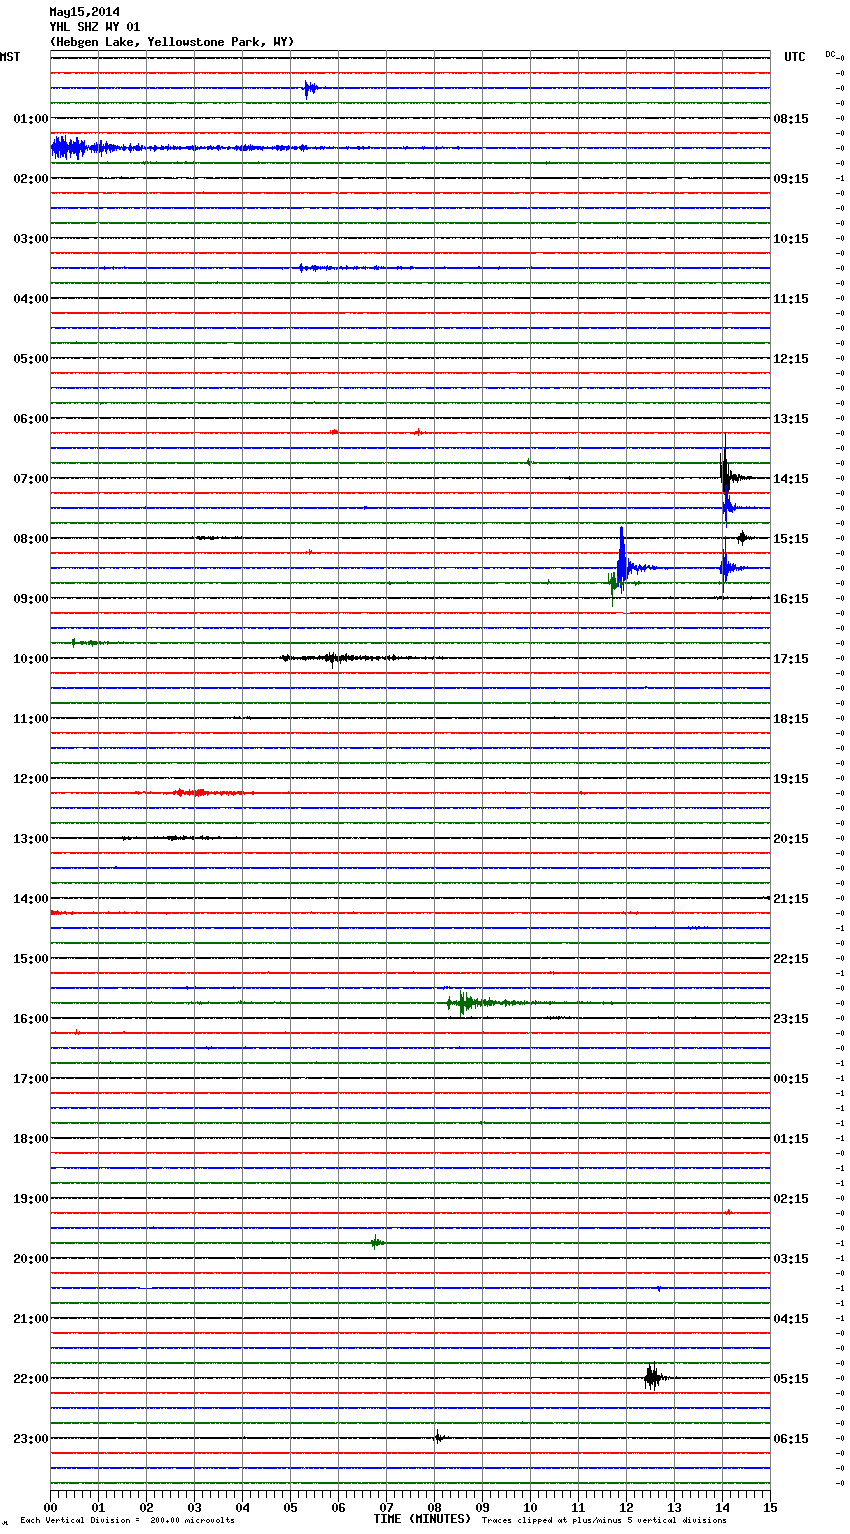
Task: Click the Hebgen Lake, Yellowstone Park location title
Action: coord(172,42)
